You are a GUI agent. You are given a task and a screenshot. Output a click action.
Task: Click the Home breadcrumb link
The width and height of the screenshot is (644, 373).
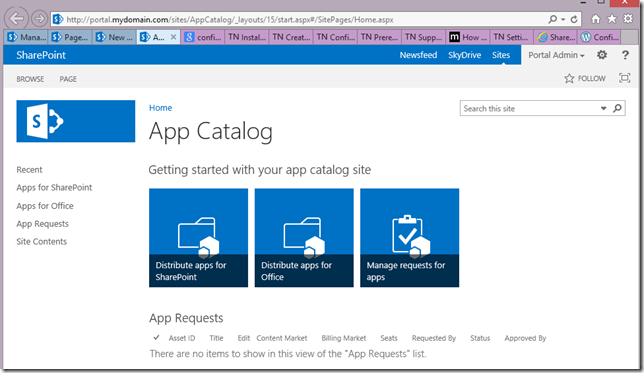pyautogui.click(x=160, y=108)
